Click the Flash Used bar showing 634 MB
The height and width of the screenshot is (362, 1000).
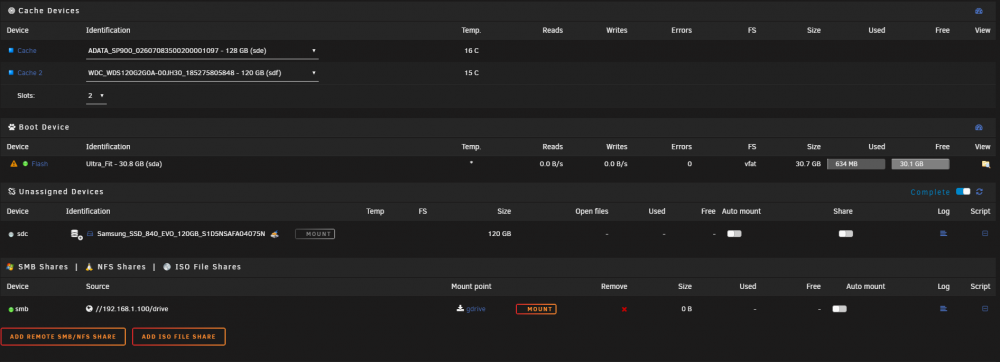pos(856,164)
